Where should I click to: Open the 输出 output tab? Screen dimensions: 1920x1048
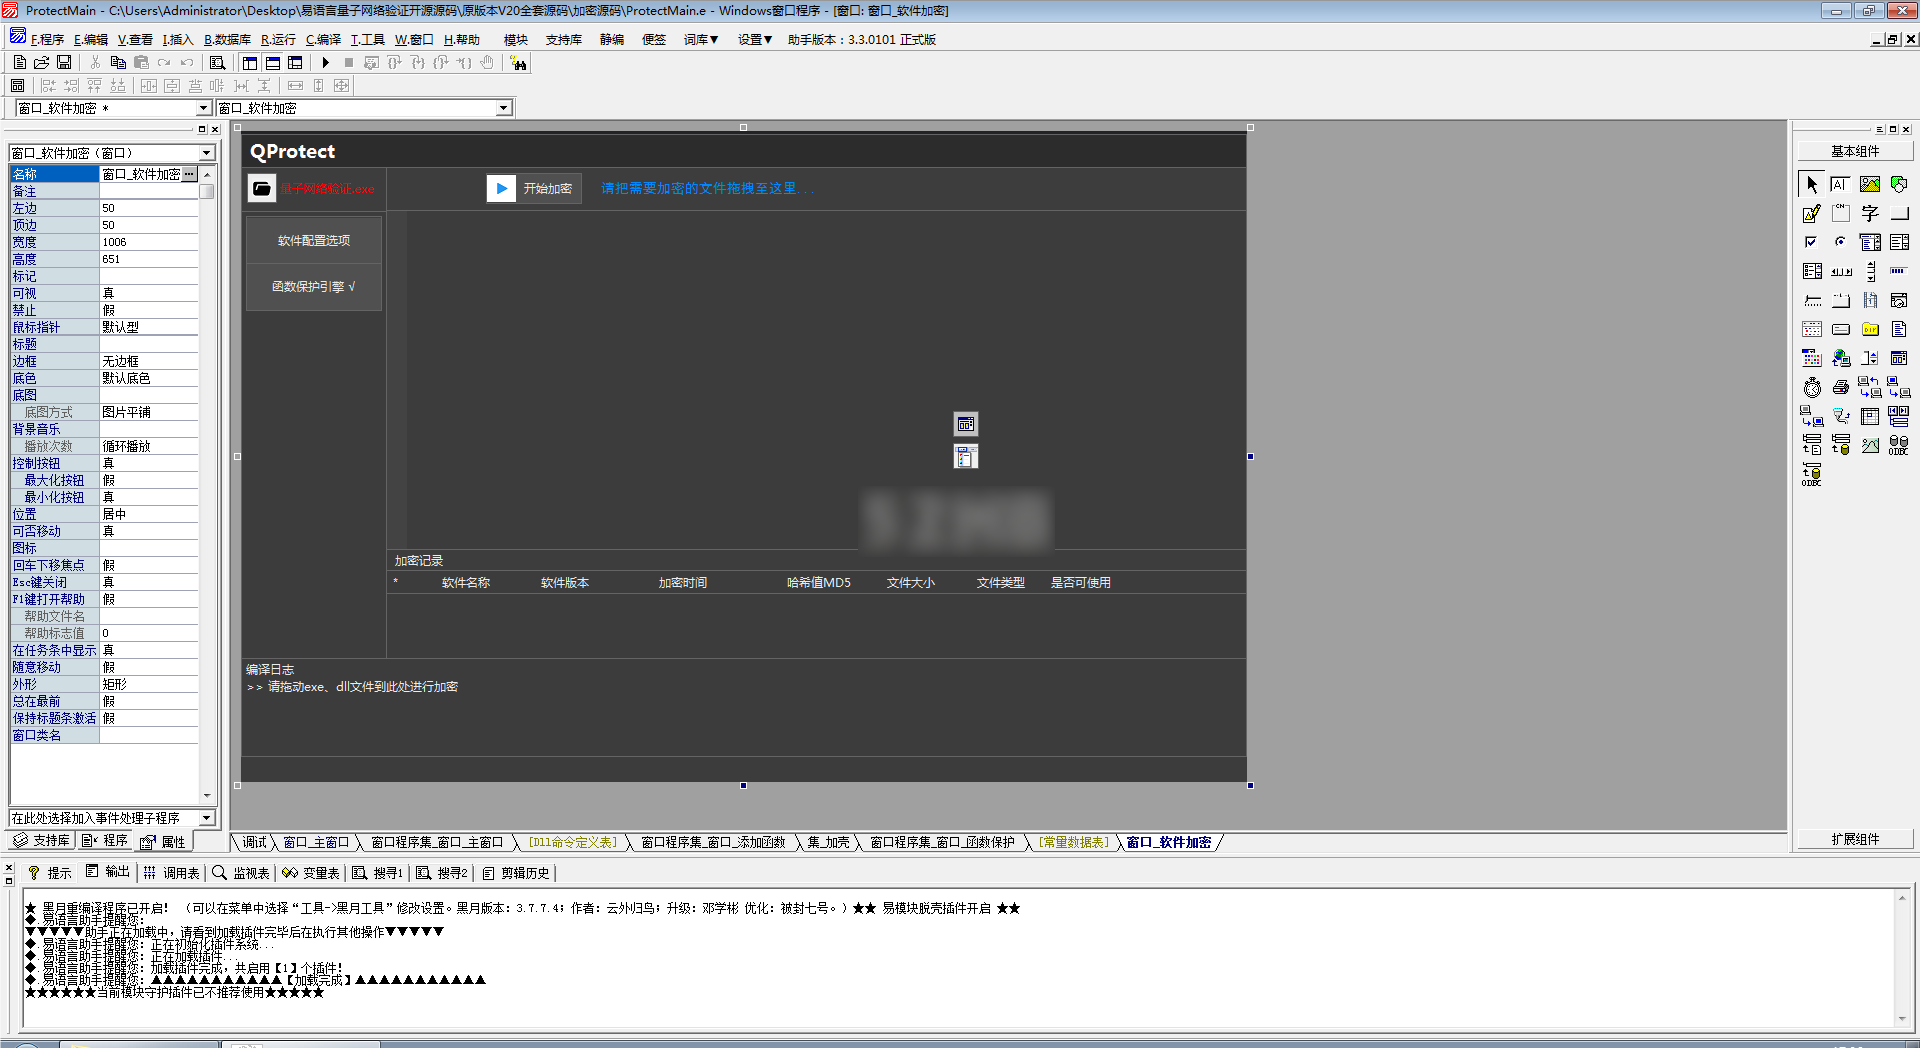[108, 872]
